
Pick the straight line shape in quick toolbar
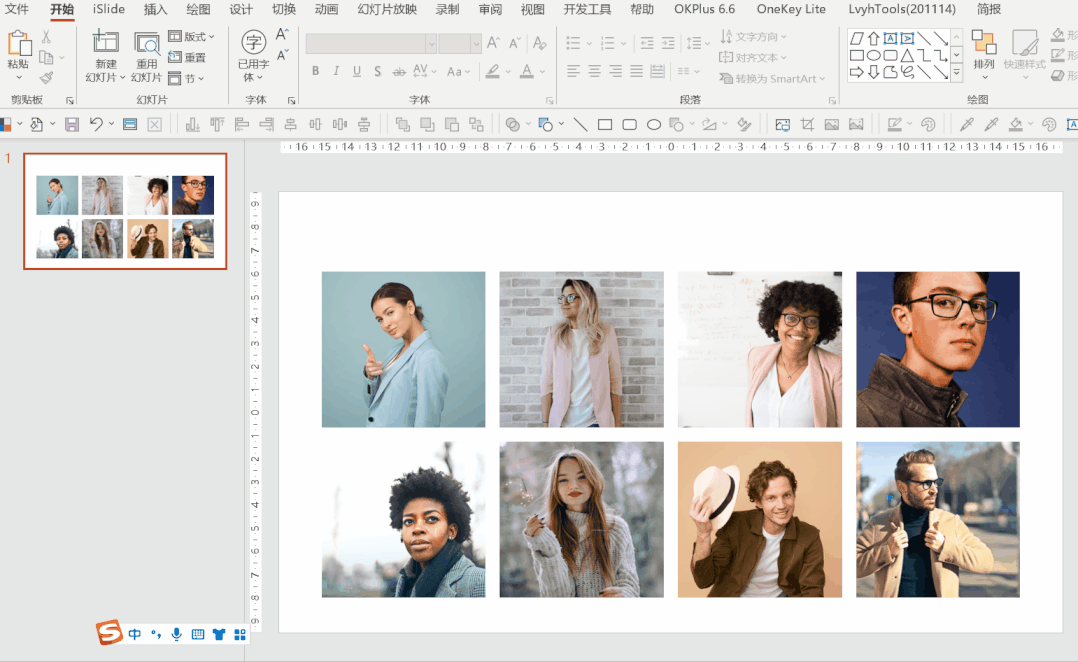click(x=580, y=125)
